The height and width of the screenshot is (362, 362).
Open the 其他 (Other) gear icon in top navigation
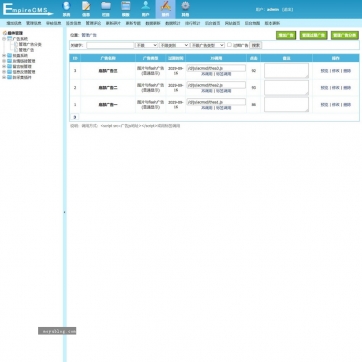tap(185, 9)
